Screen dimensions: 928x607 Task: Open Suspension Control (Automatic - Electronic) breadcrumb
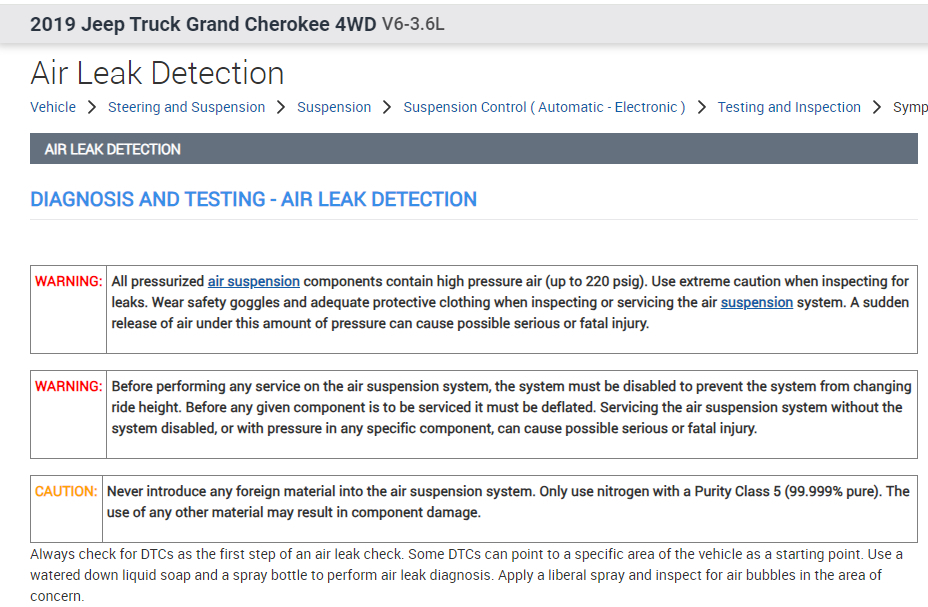click(x=544, y=107)
